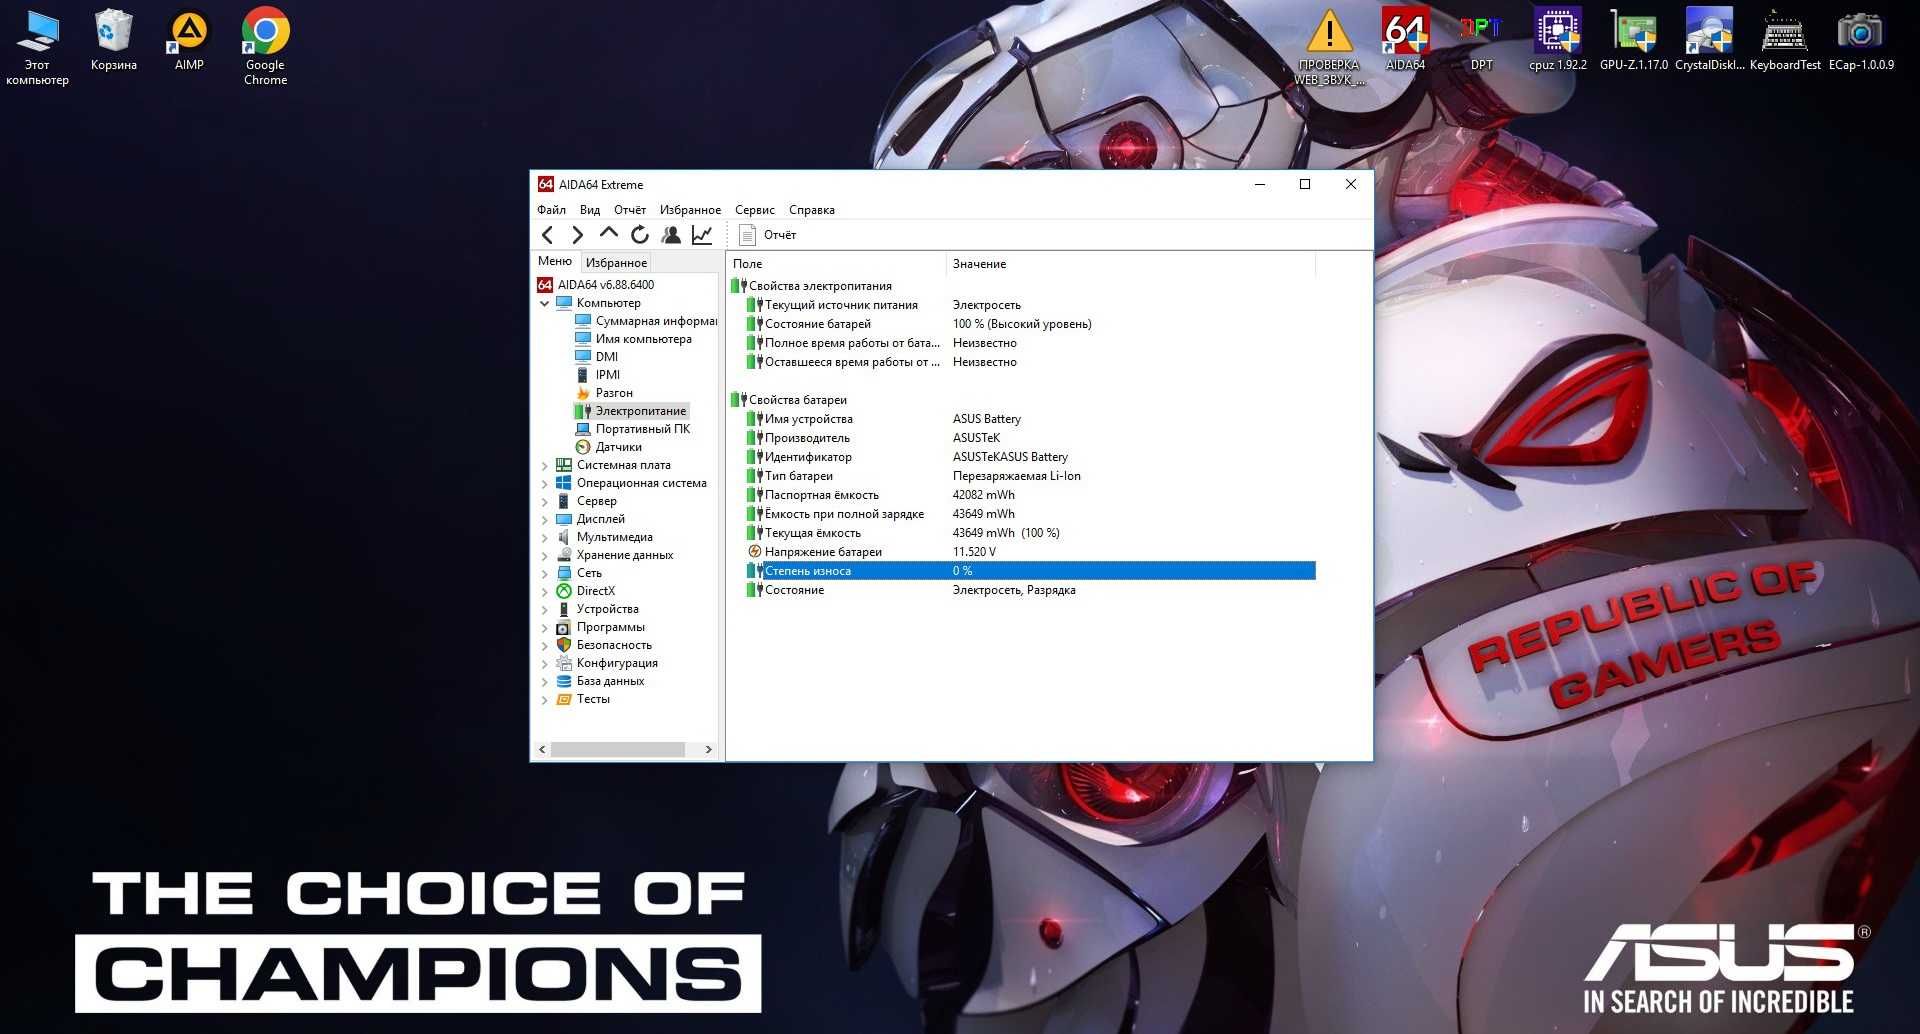1920x1034 pixels.
Task: Open GPU-Z.1.17.0 desktop shortcut
Action: (x=1633, y=40)
